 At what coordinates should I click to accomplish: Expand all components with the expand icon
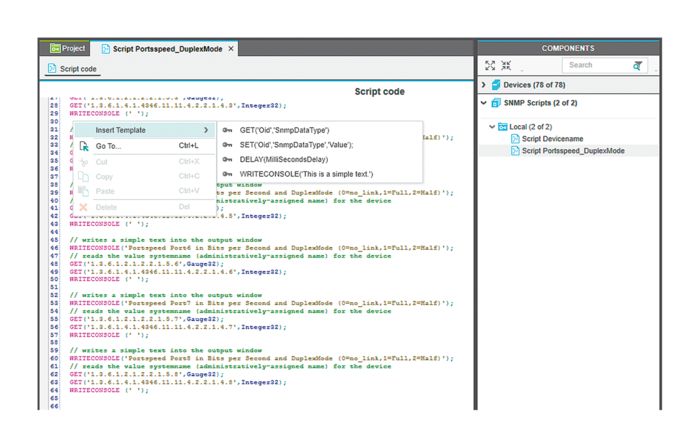(490, 66)
